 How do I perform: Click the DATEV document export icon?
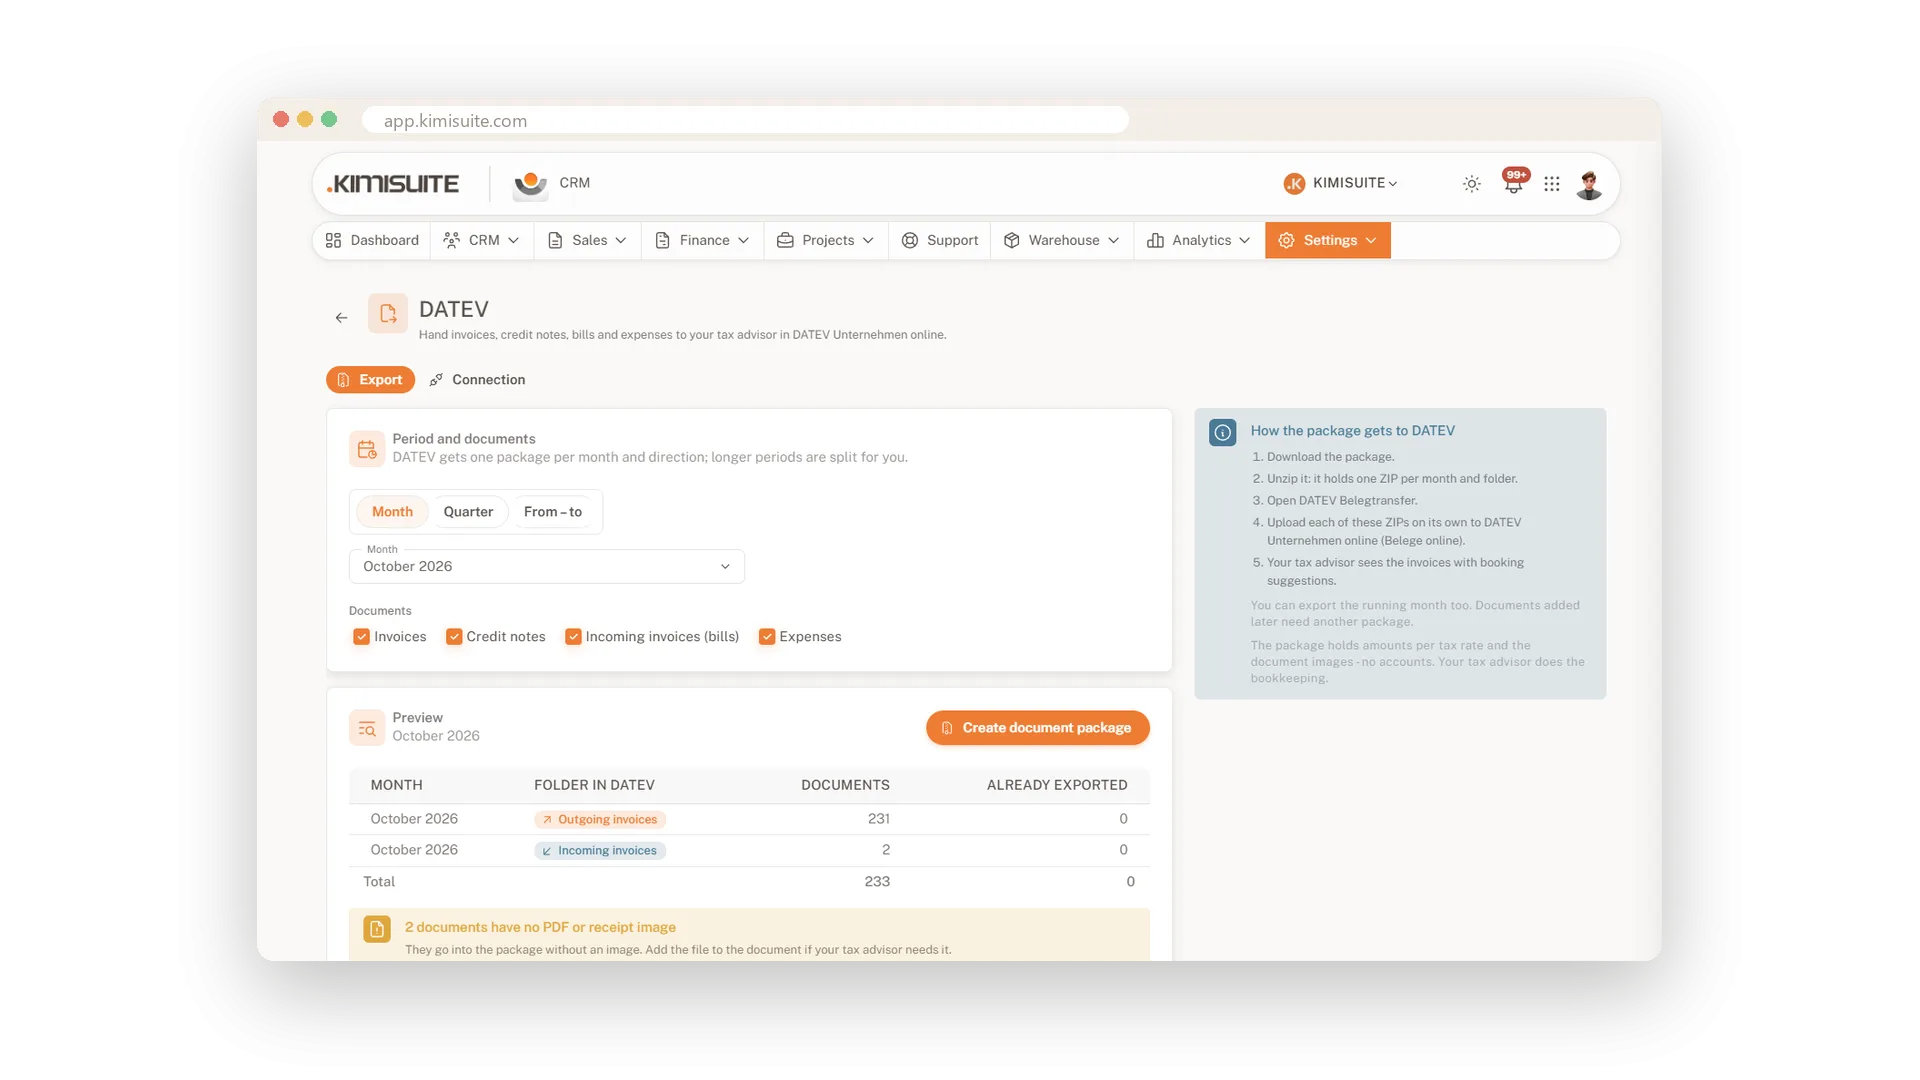point(388,313)
